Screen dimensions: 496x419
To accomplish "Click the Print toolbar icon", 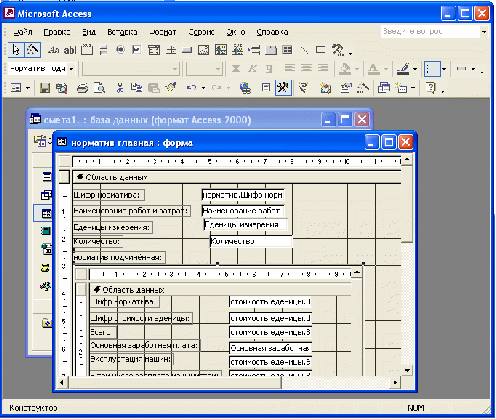I will pos(82,88).
